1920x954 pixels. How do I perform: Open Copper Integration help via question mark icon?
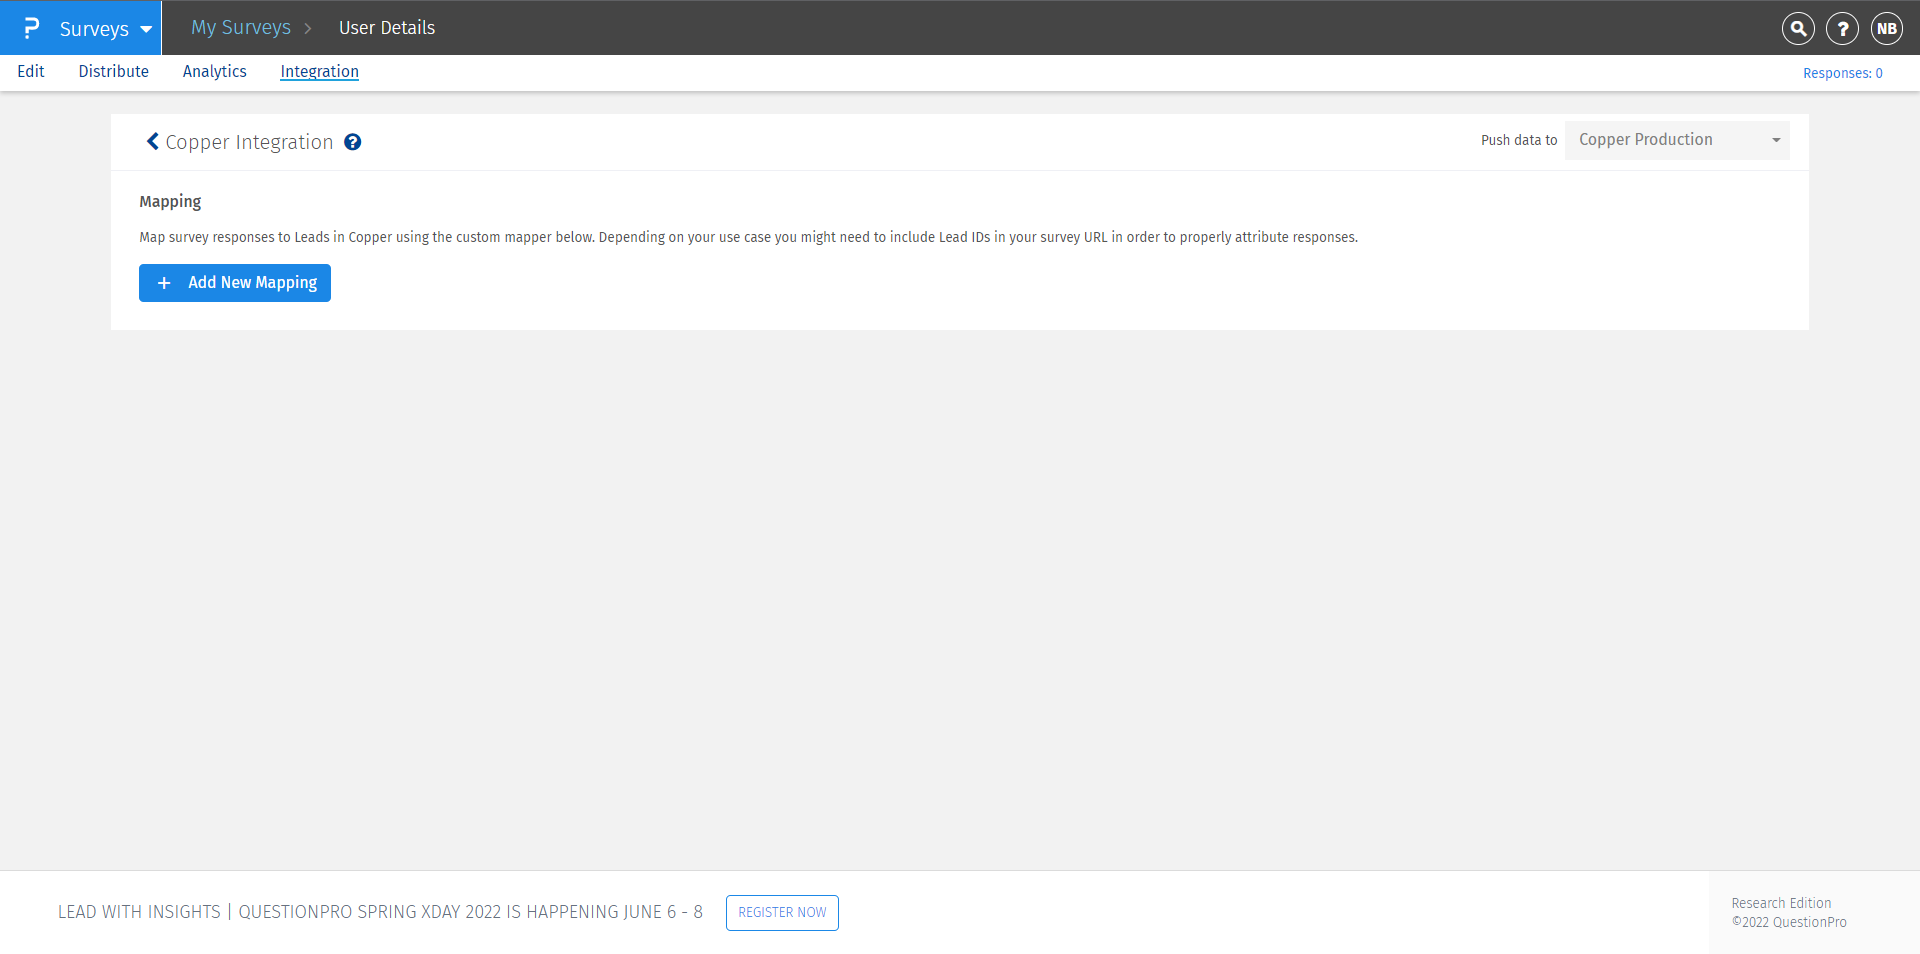tap(352, 142)
